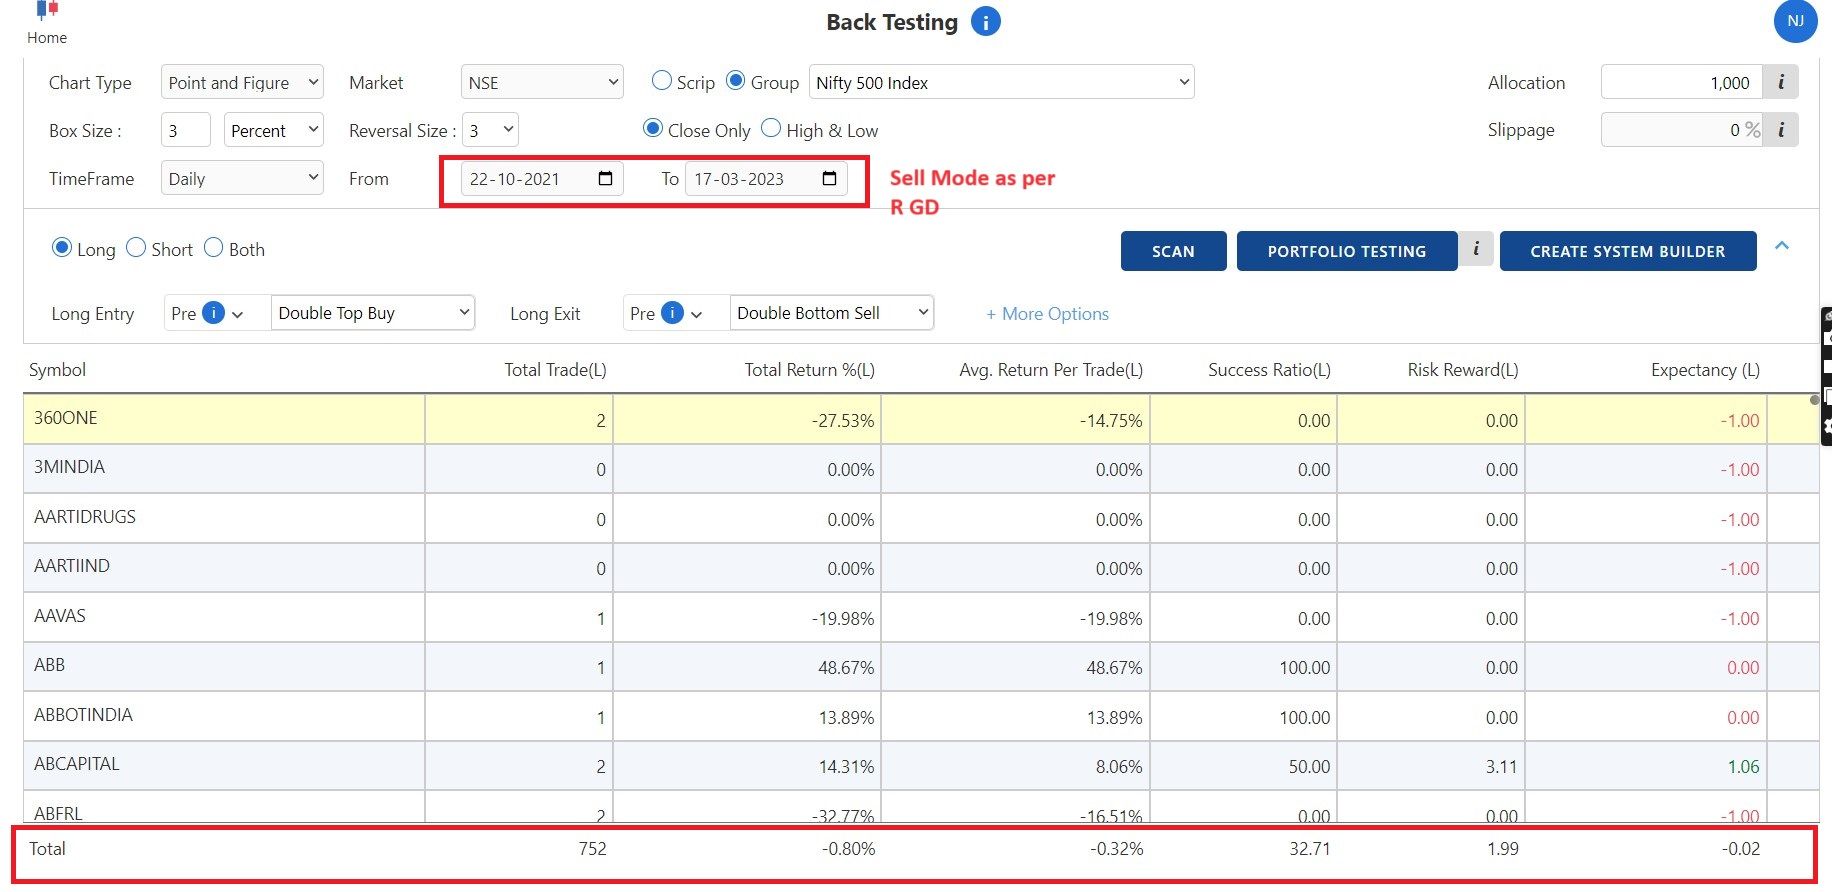Open the Double Top Buy entry dropdown
The image size is (1832, 892).
(373, 313)
